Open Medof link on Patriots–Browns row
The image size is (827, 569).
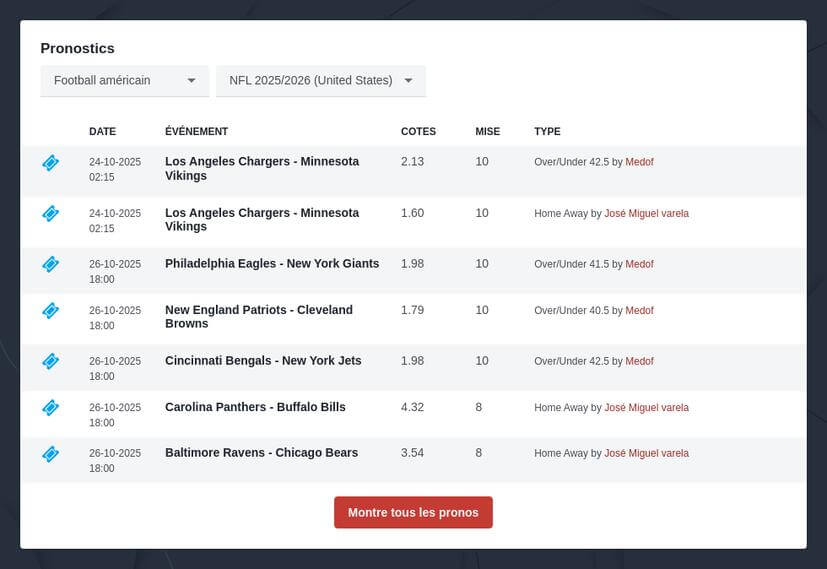pos(639,311)
